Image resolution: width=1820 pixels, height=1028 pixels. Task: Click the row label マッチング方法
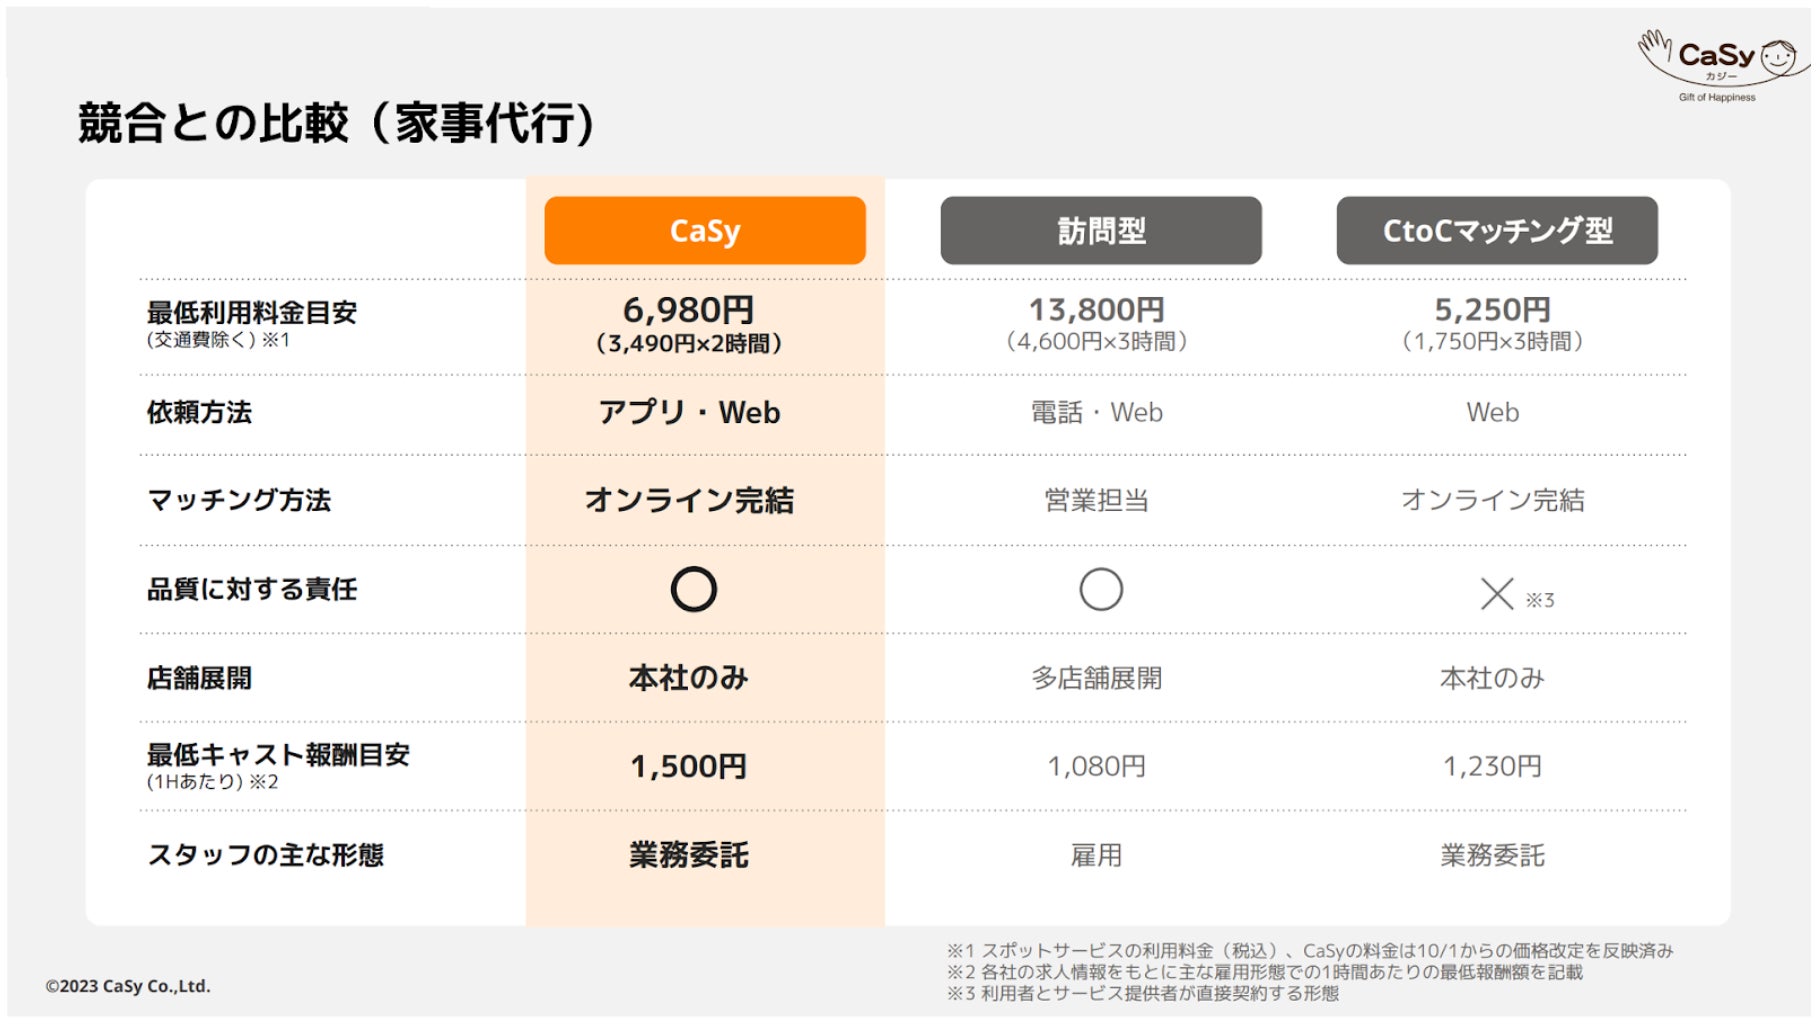[x=239, y=500]
